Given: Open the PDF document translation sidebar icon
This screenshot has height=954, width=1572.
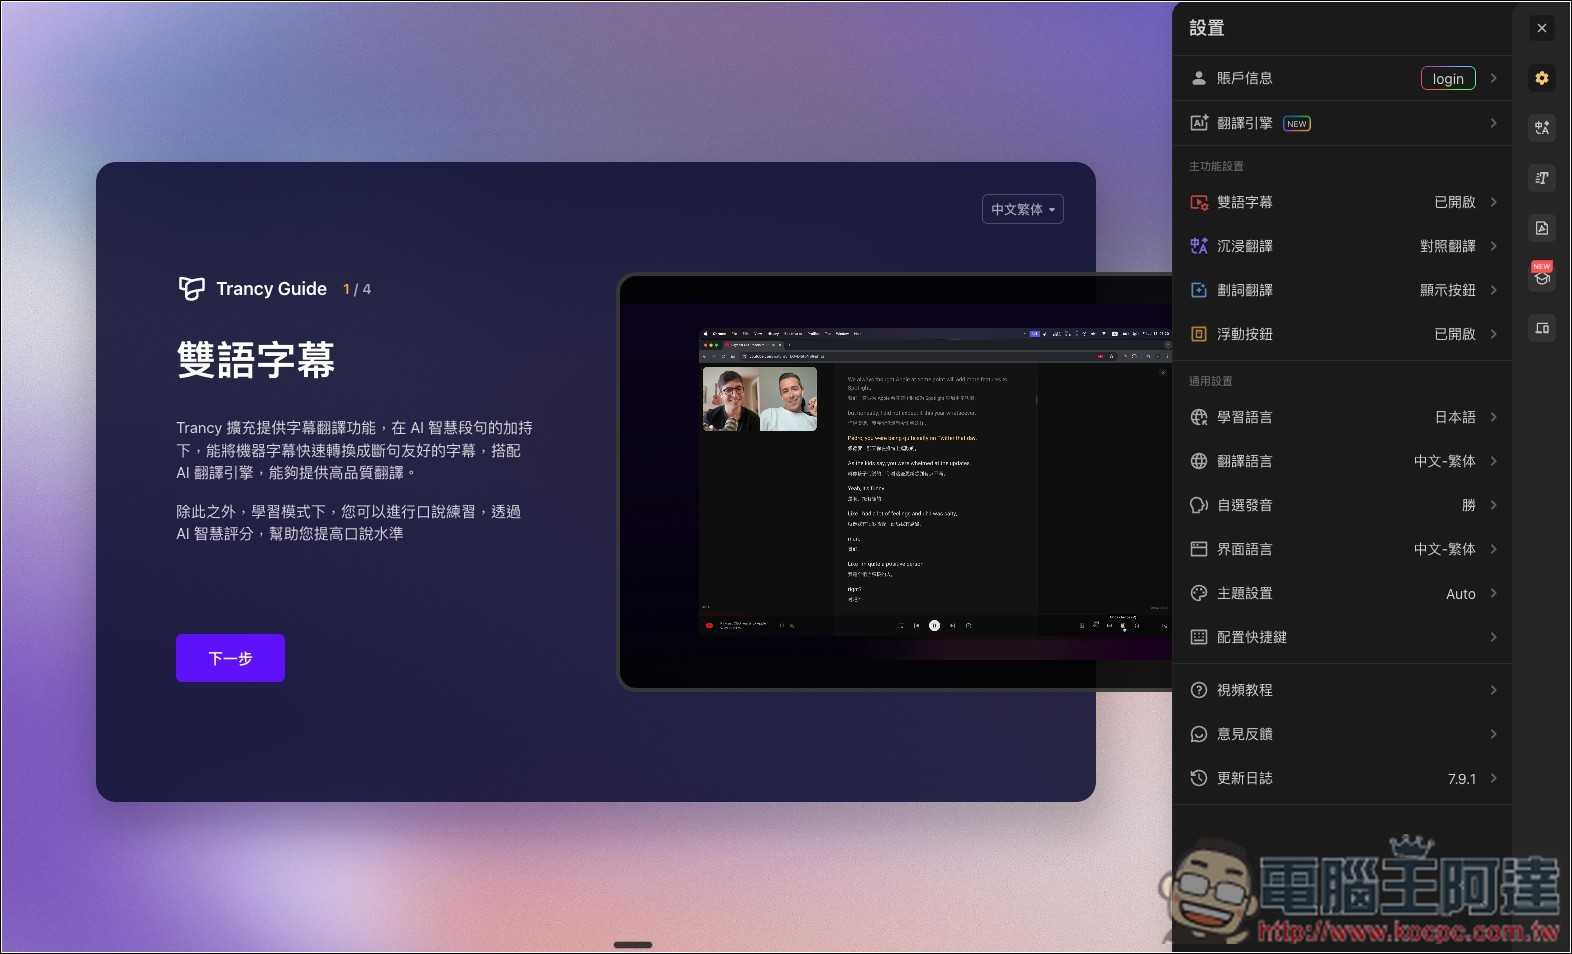Looking at the screenshot, I should coord(1542,228).
